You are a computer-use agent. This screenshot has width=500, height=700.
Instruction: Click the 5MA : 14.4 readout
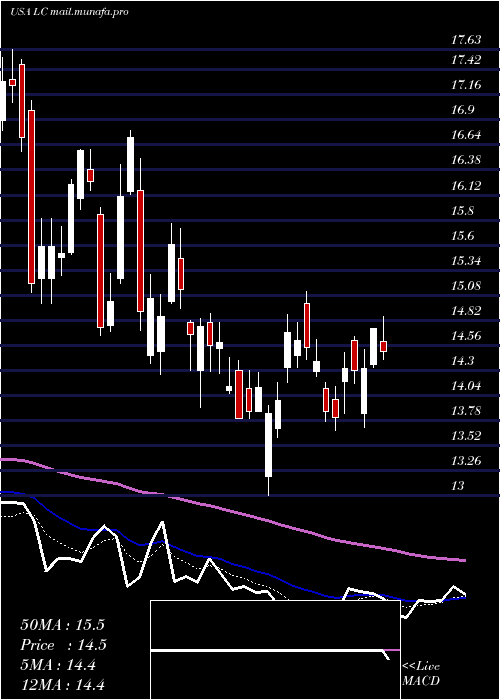58,665
